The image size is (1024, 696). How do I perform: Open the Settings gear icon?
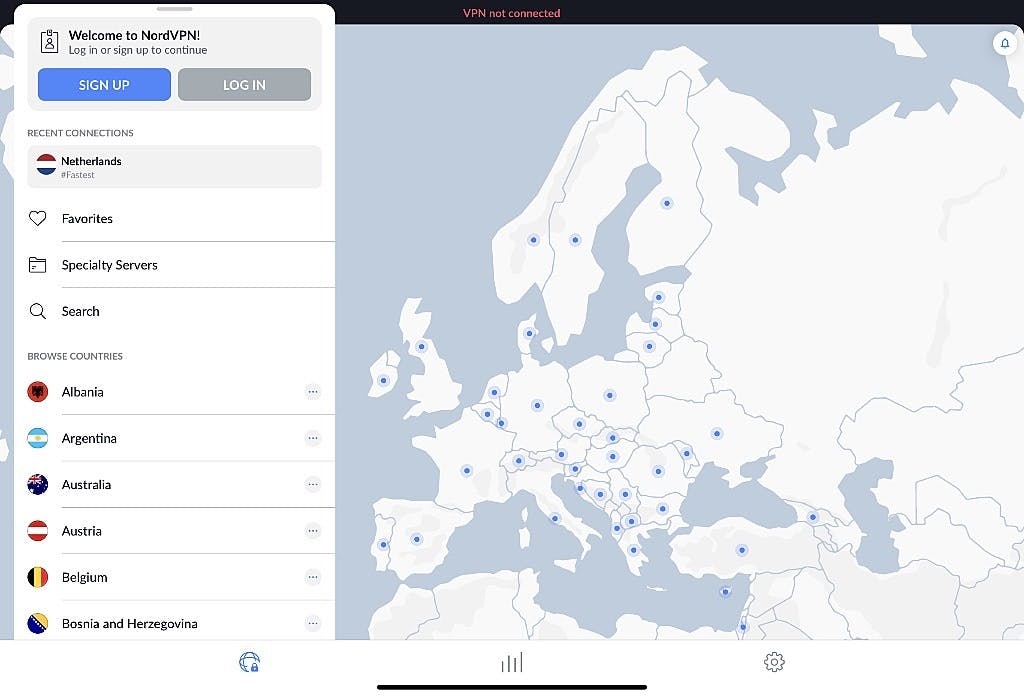click(x=773, y=662)
